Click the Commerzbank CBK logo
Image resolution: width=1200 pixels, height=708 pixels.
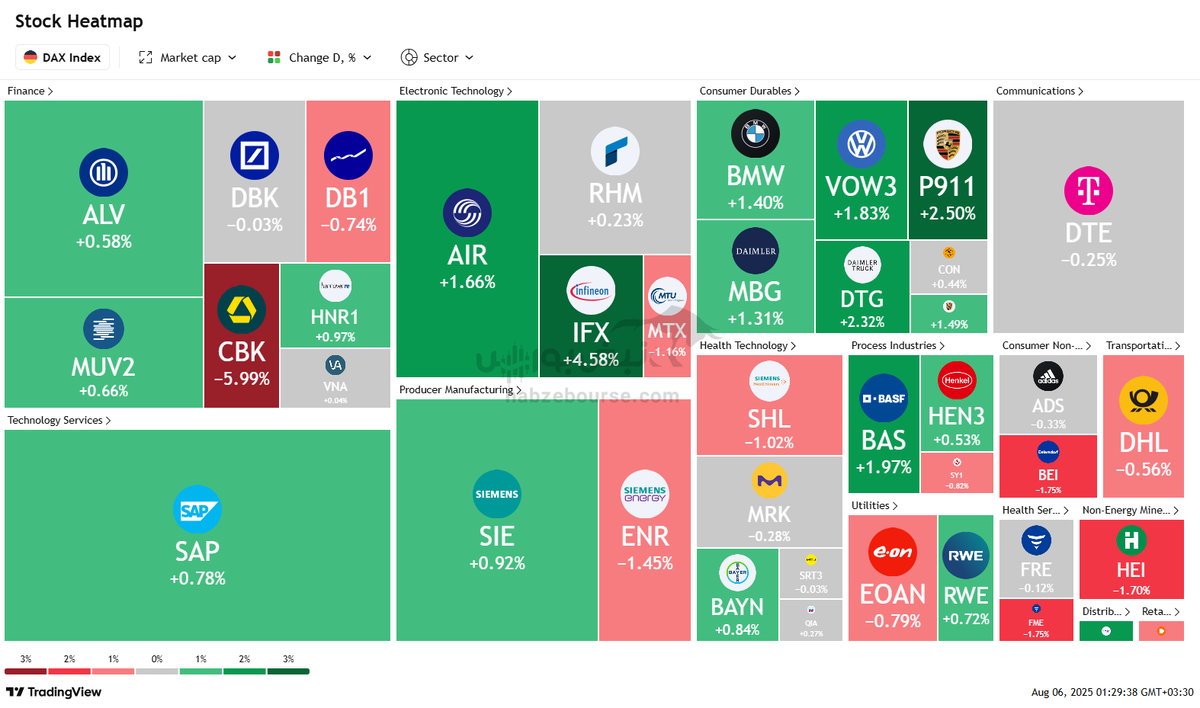click(x=241, y=310)
